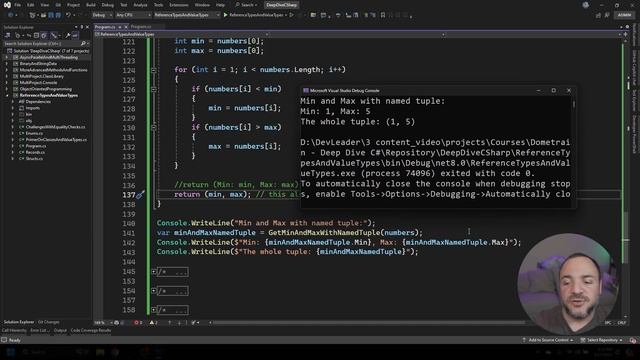Click the Solution 'DeepDiveCSharp' node icon
Viewport: 640px width, 360px height.
pyautogui.click(x=10, y=51)
